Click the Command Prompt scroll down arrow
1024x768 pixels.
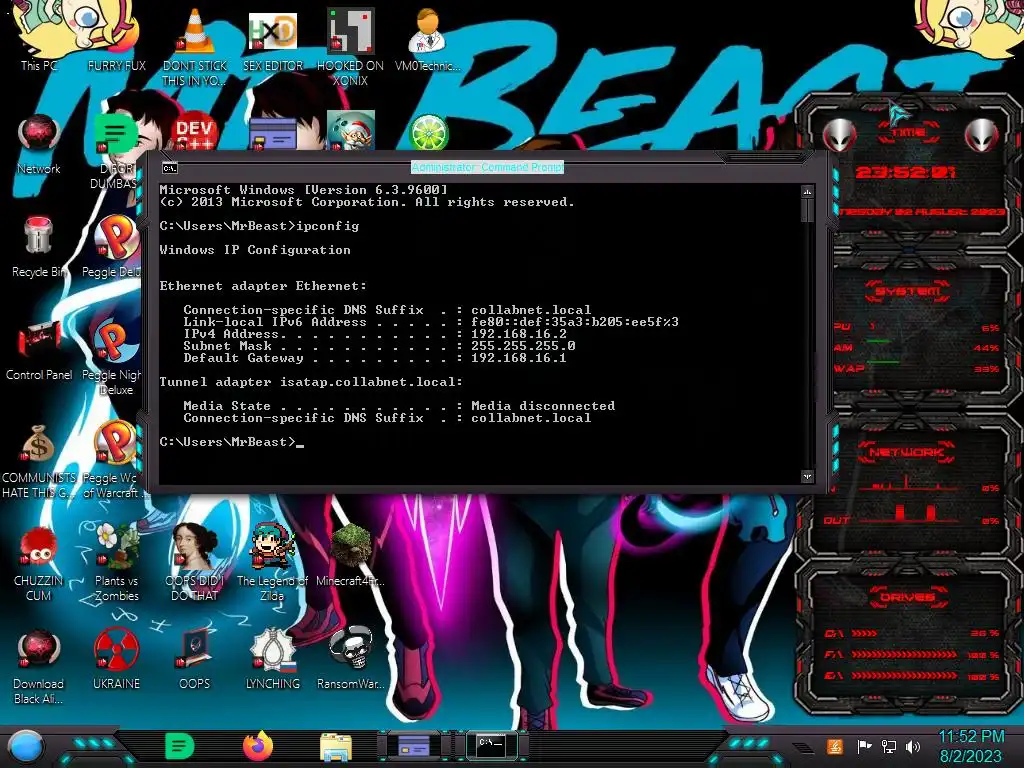(x=807, y=476)
